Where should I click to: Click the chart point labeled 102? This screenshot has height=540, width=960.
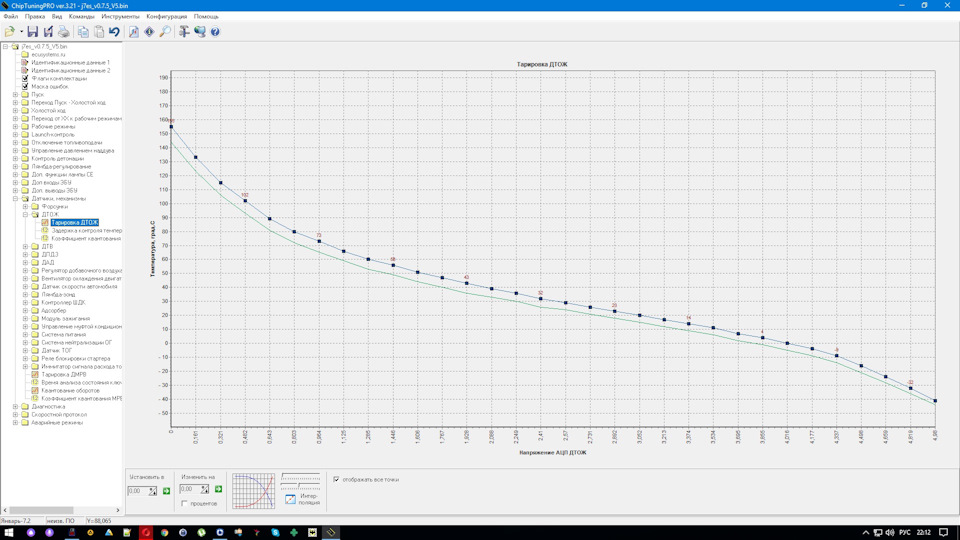point(246,201)
